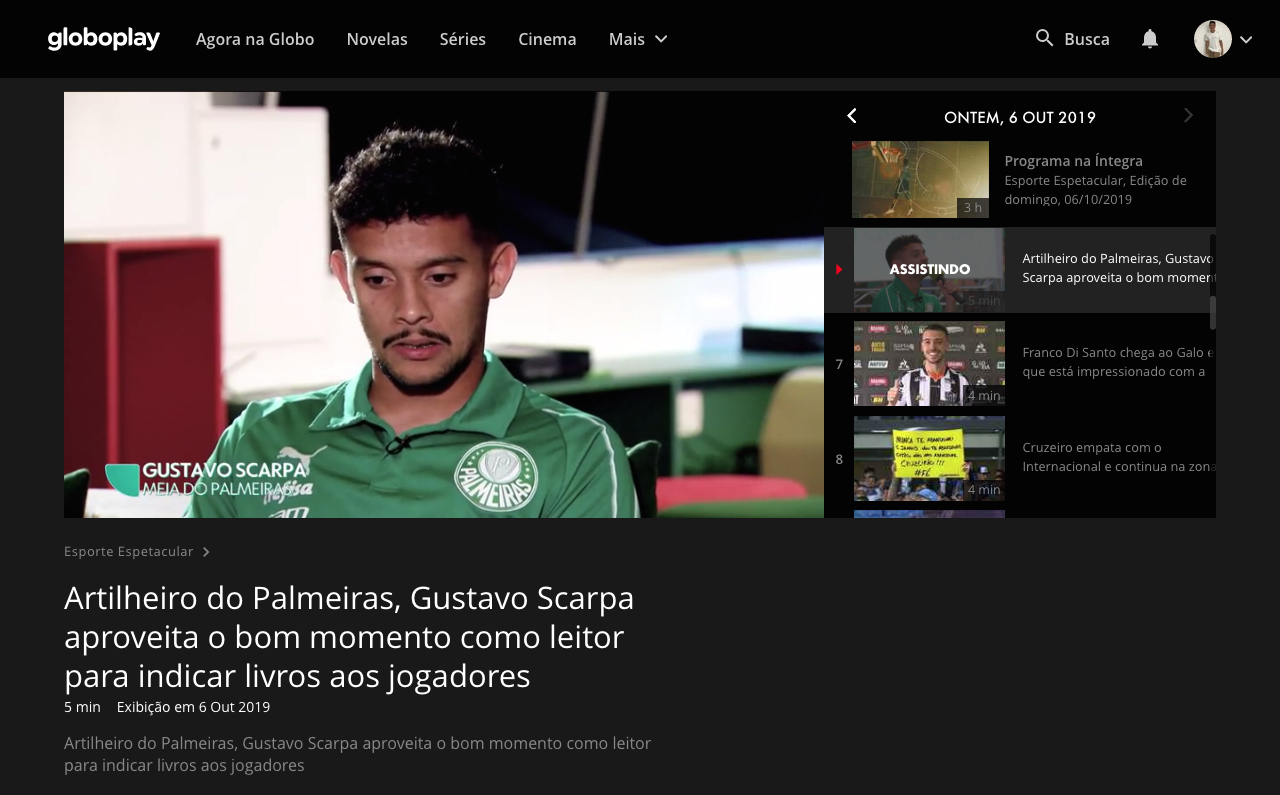Click the 5 min duration under headline

pos(82,707)
